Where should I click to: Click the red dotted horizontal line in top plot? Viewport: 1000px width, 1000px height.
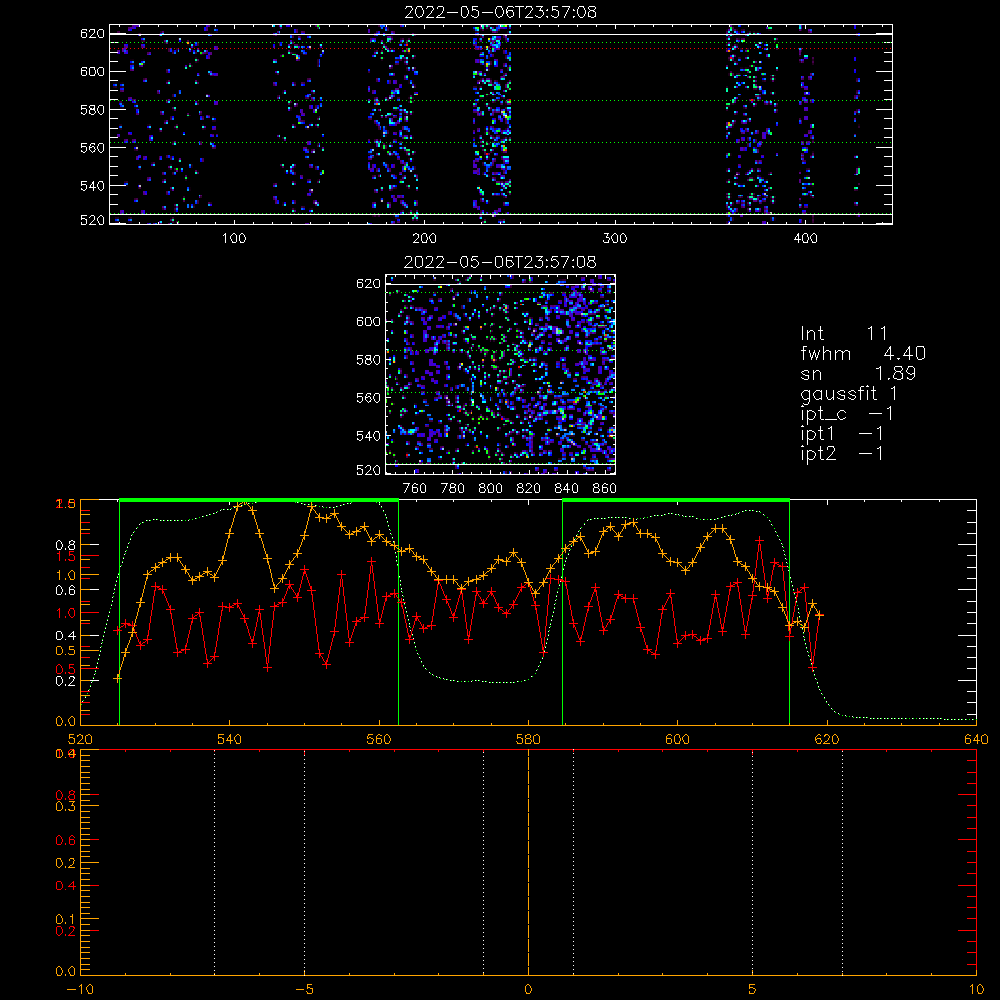tap(501, 48)
